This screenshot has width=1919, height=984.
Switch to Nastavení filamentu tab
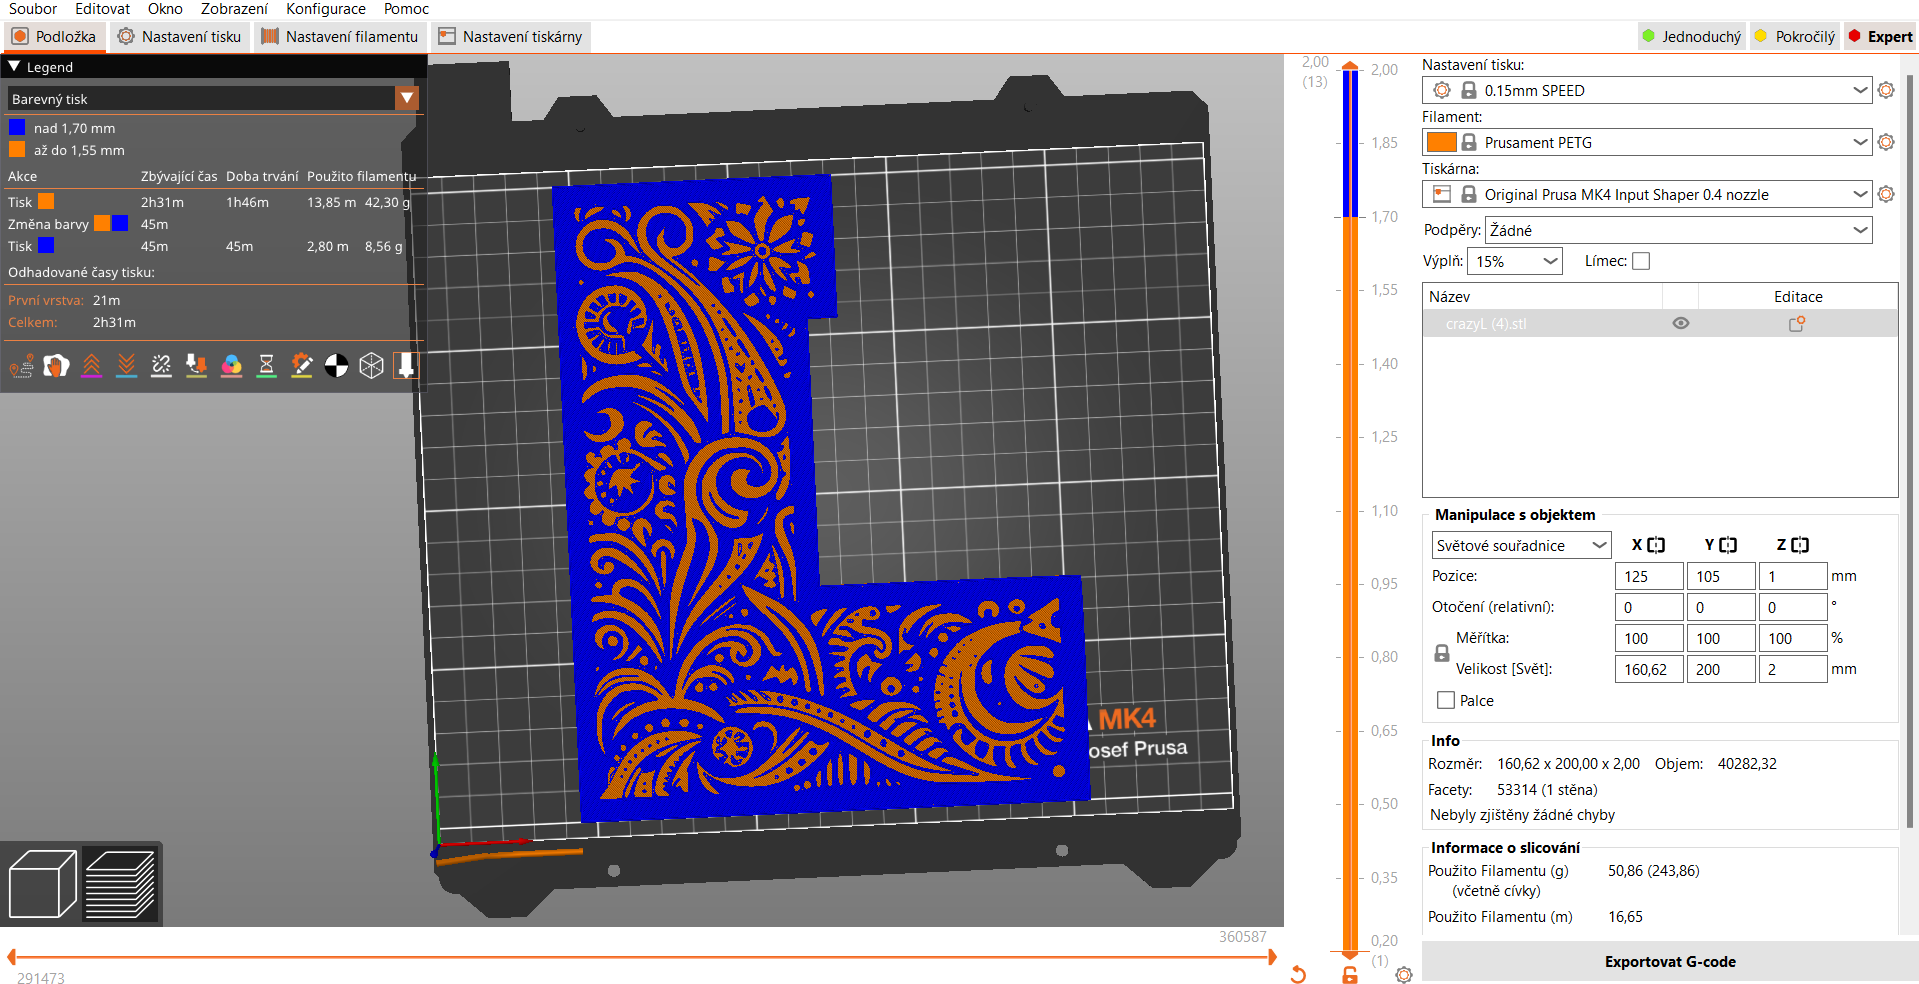point(340,37)
